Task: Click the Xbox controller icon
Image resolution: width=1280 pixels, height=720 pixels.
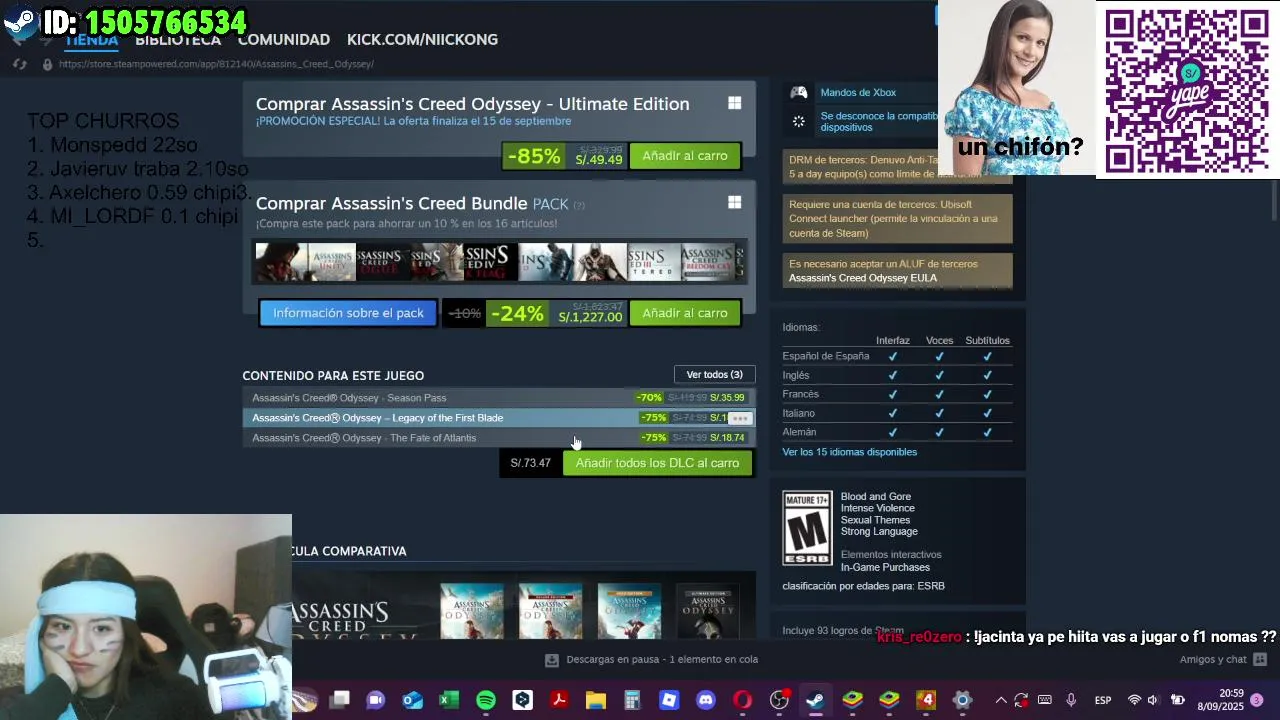Action: [x=799, y=92]
